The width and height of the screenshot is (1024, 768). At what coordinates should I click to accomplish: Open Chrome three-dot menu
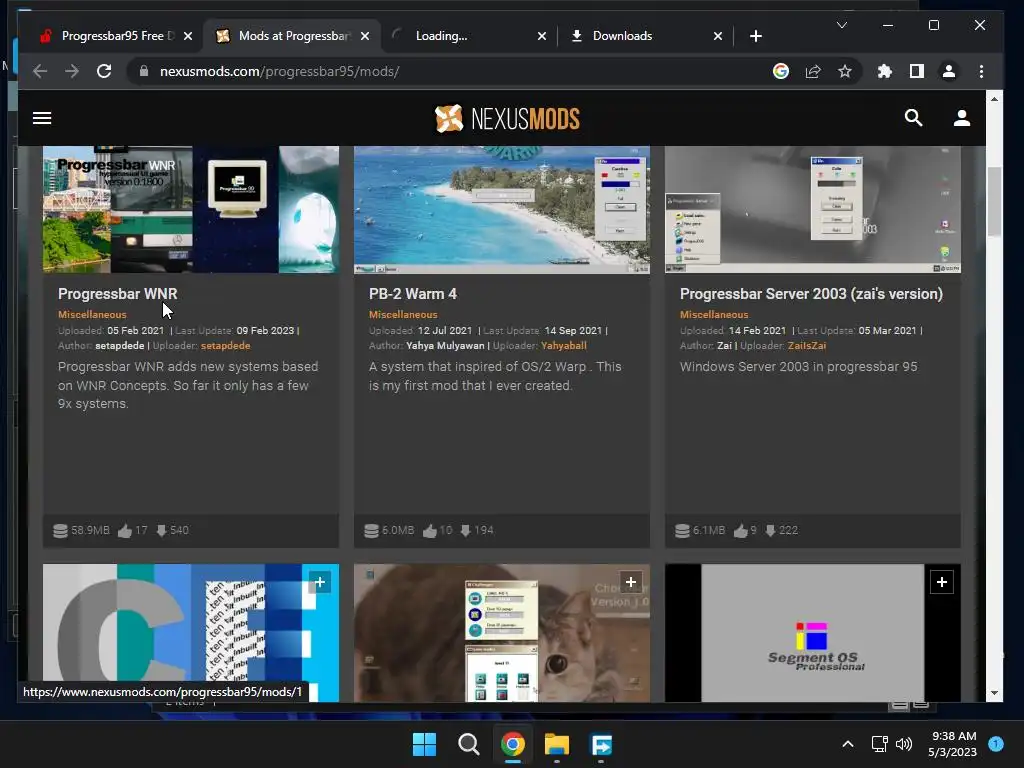click(981, 71)
